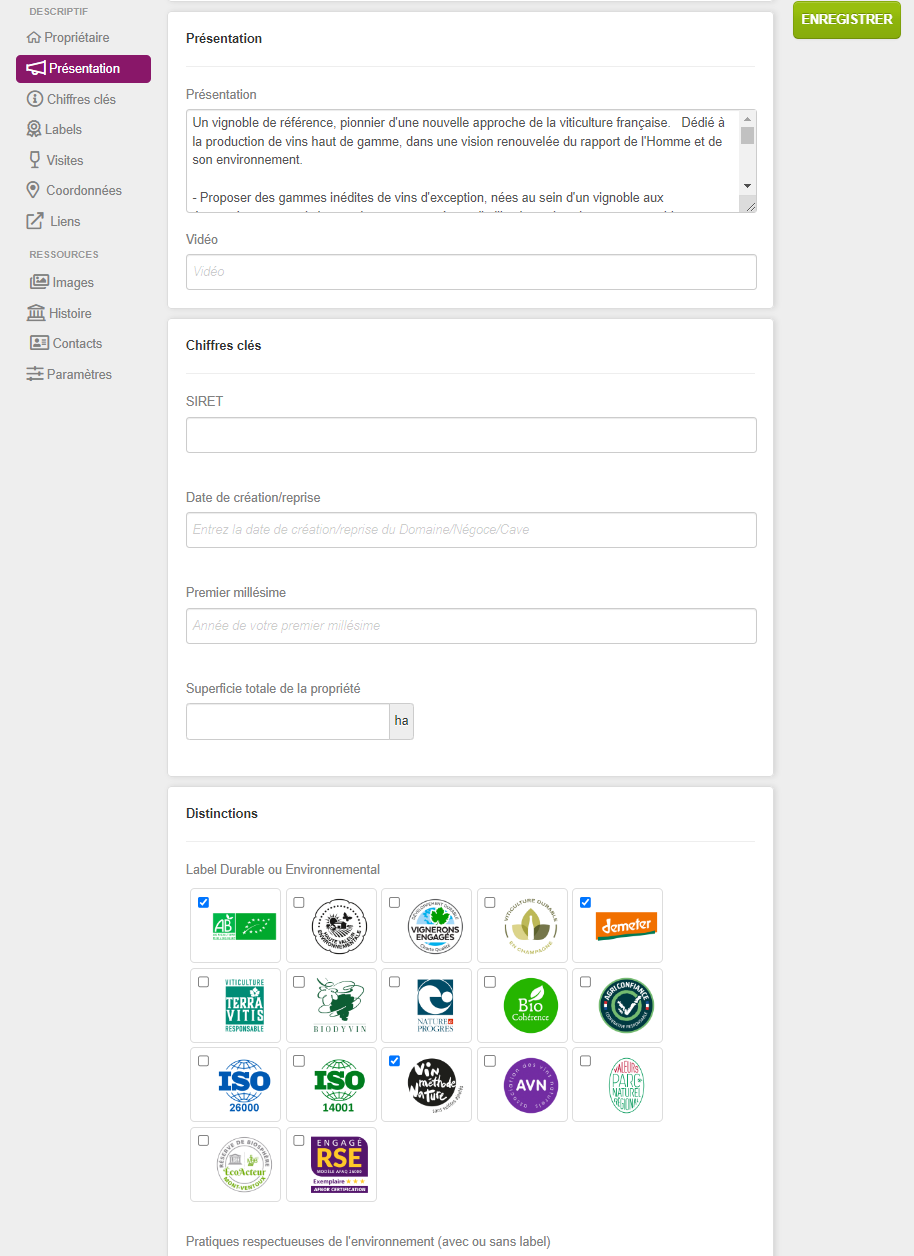Click the Valeurs Parc Naturel Régional logo
This screenshot has width=914, height=1256.
point(626,1086)
